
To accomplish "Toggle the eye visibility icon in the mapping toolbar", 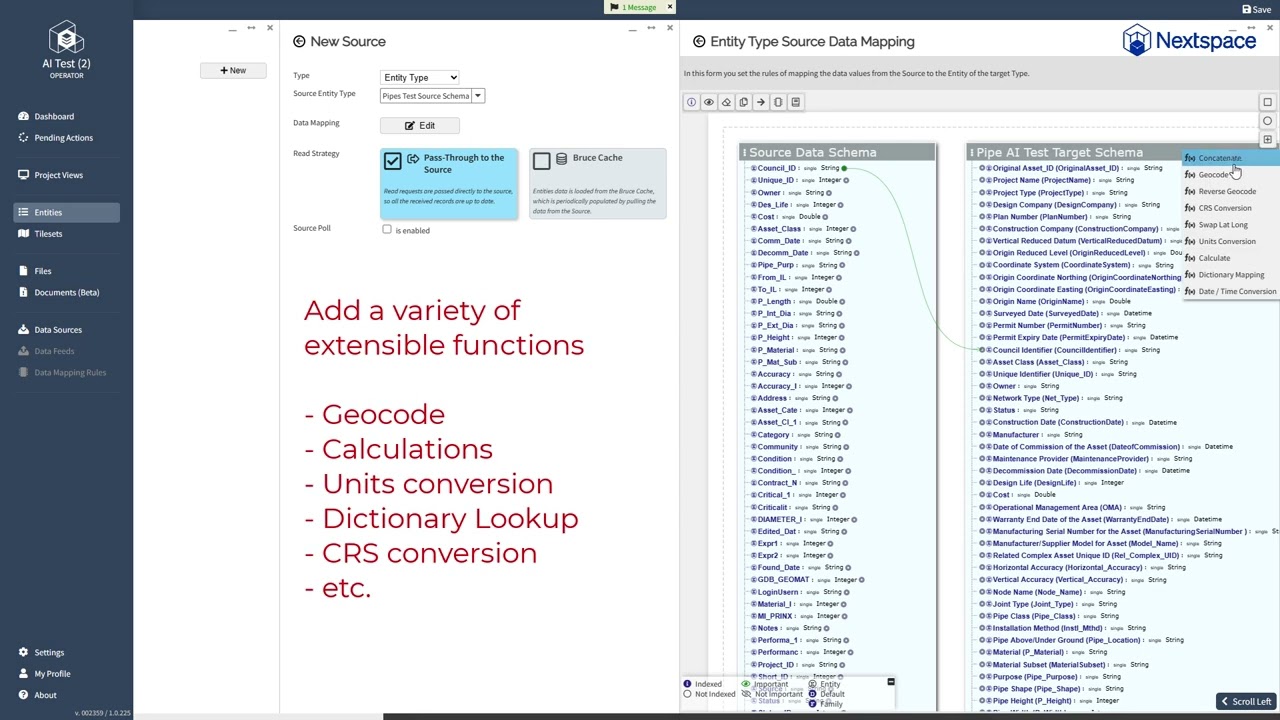I will pos(709,102).
